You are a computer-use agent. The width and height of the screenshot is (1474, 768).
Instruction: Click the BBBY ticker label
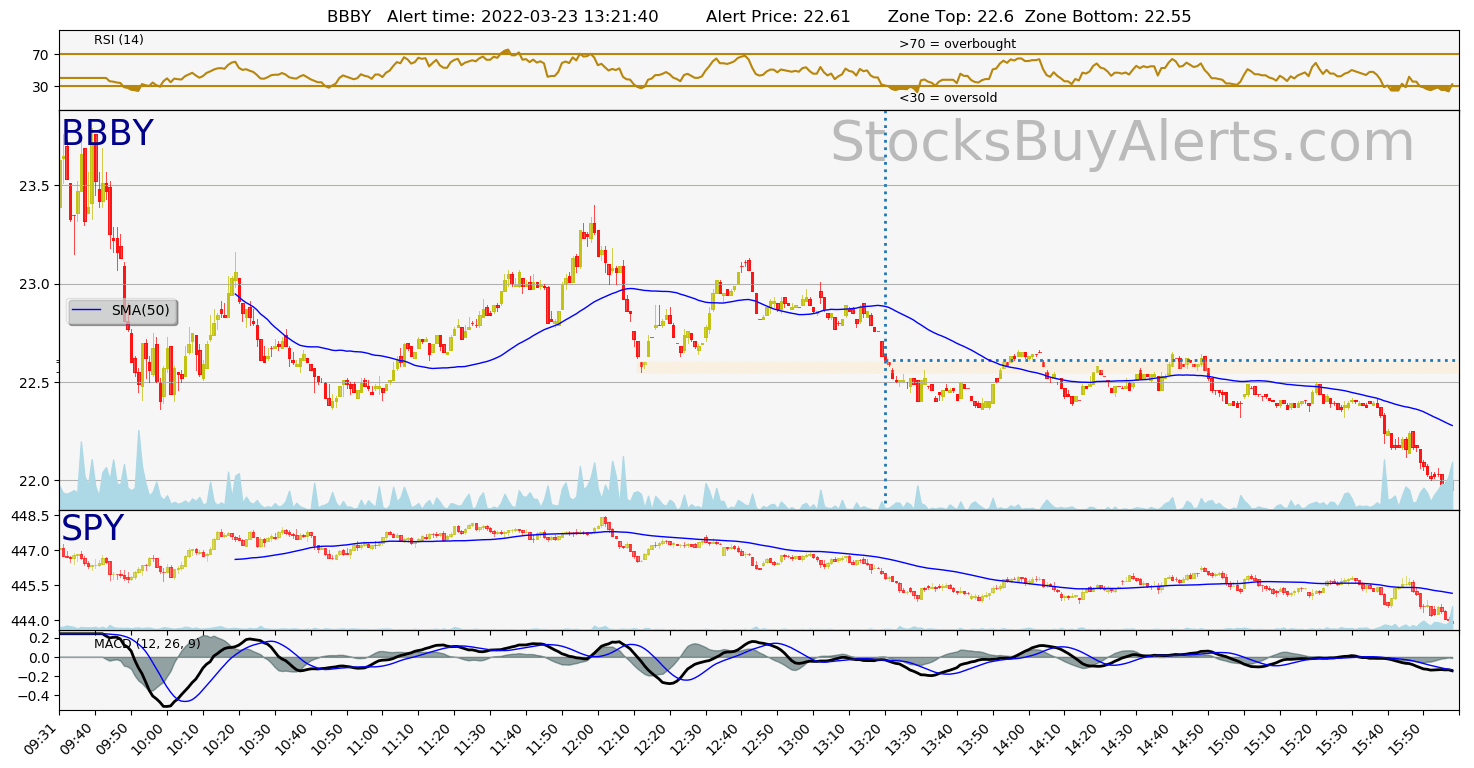click(x=107, y=134)
